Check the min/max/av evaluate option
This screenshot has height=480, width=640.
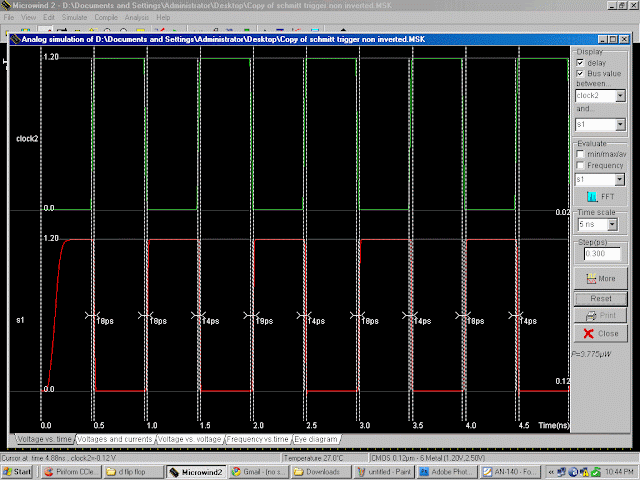point(580,154)
